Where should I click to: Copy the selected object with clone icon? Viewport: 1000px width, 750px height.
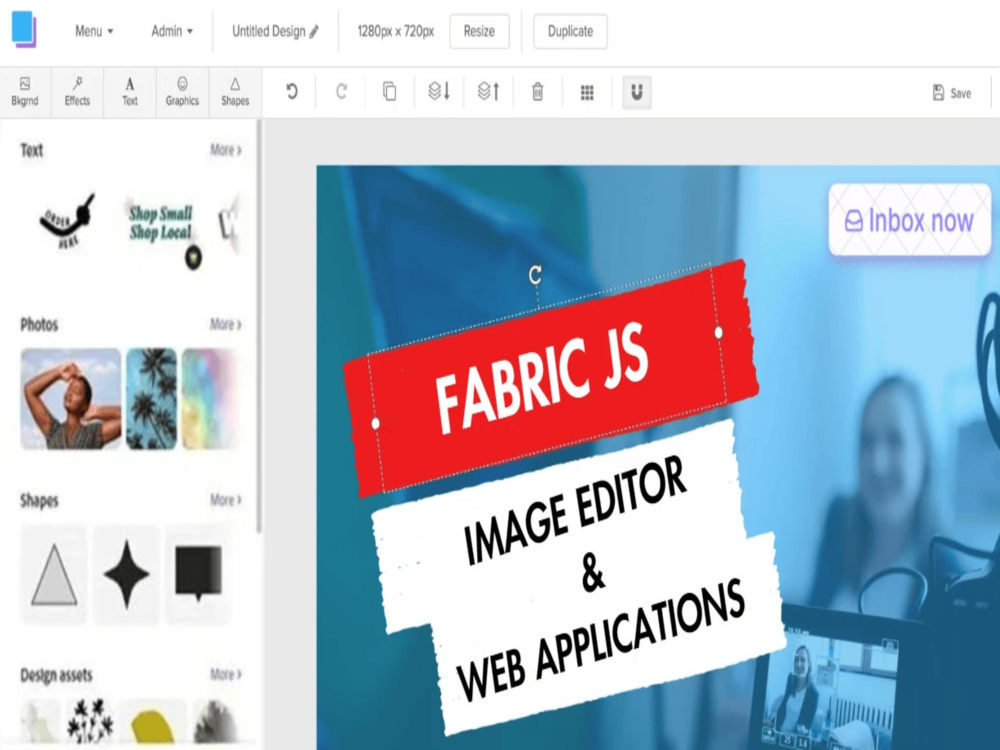coord(389,92)
